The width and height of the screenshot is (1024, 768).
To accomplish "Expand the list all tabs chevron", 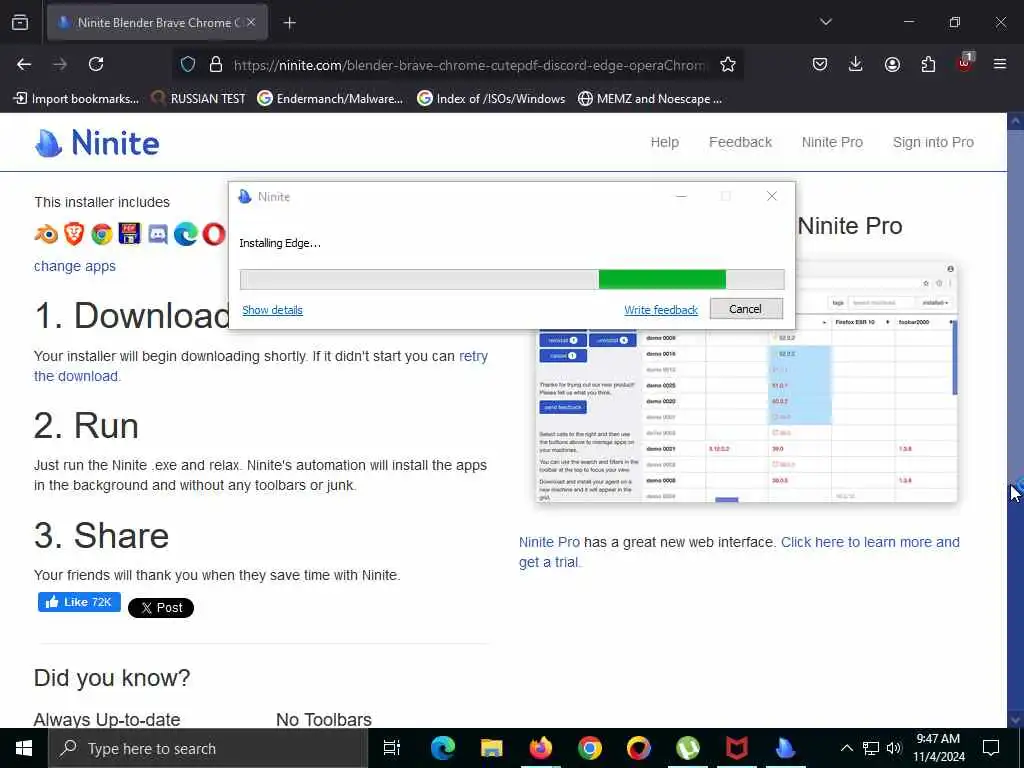I will pyautogui.click(x=825, y=22).
